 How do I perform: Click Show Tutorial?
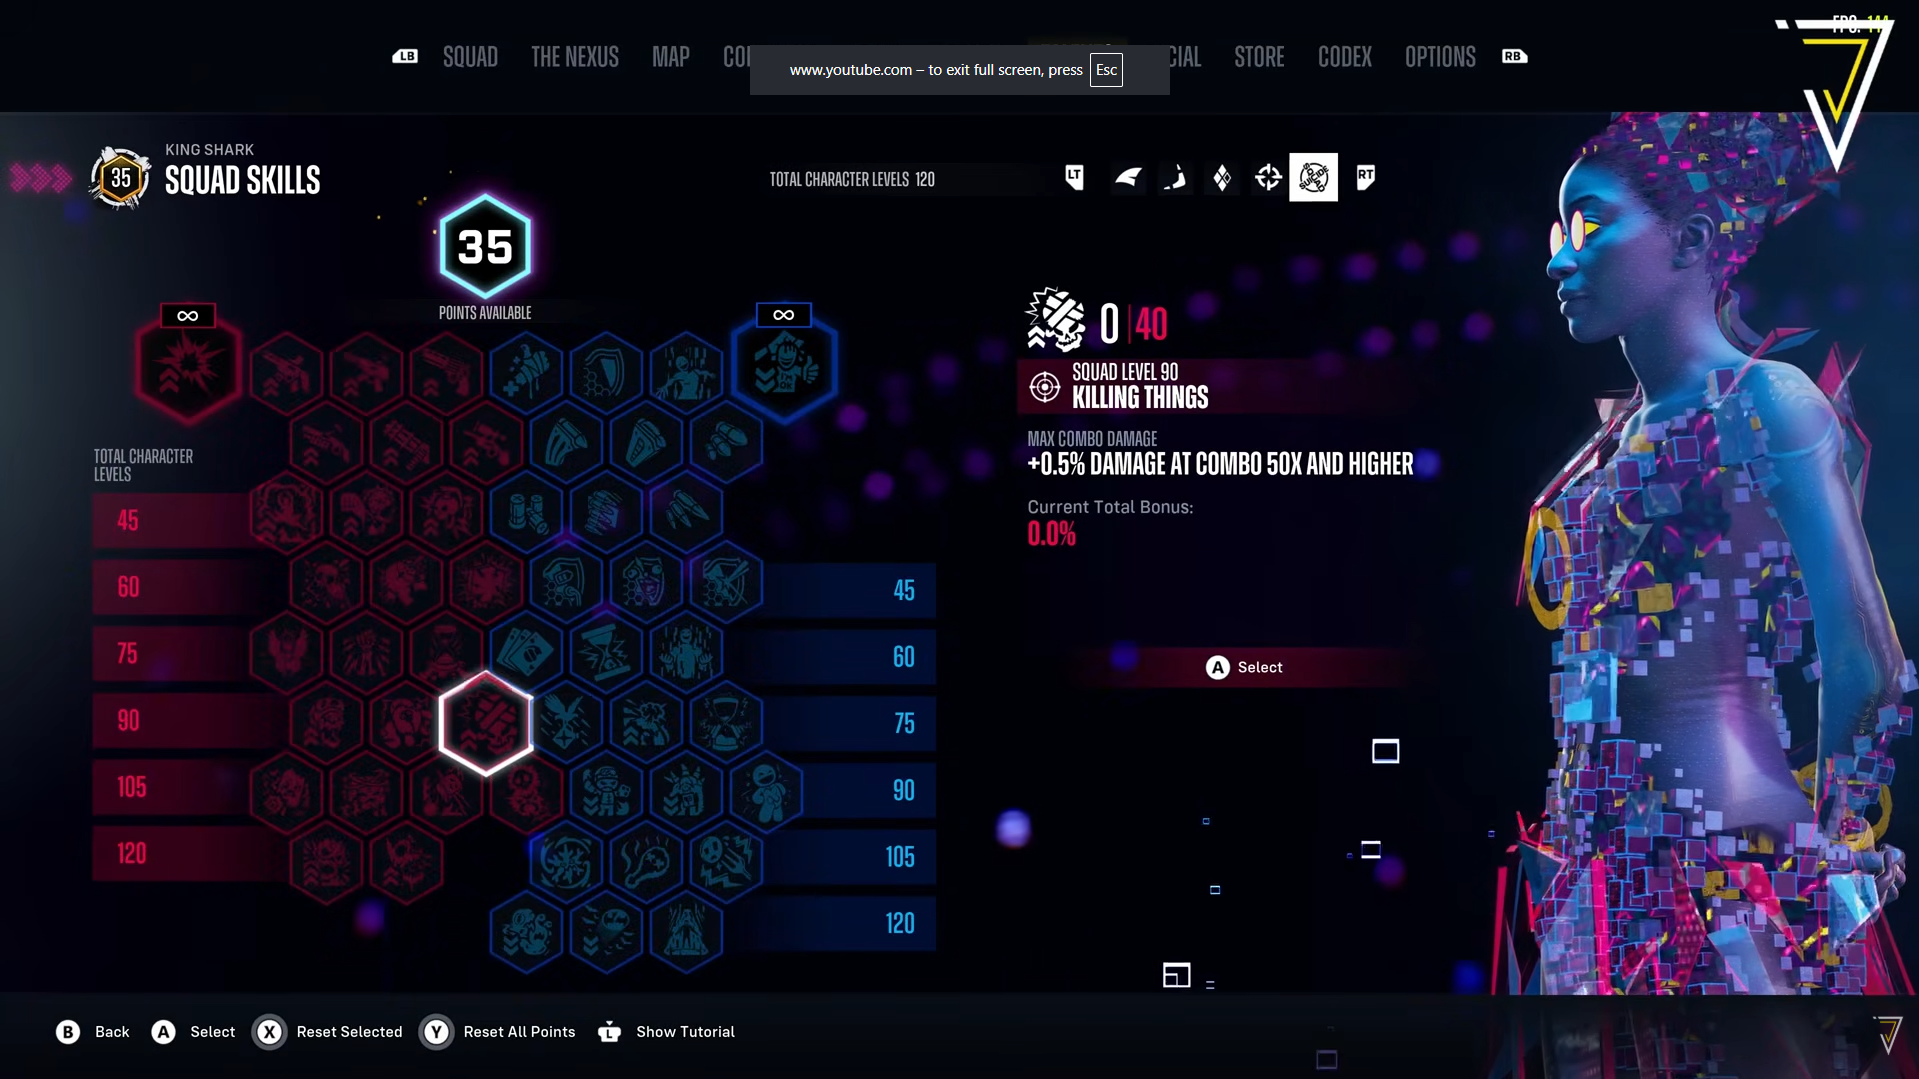(666, 1032)
